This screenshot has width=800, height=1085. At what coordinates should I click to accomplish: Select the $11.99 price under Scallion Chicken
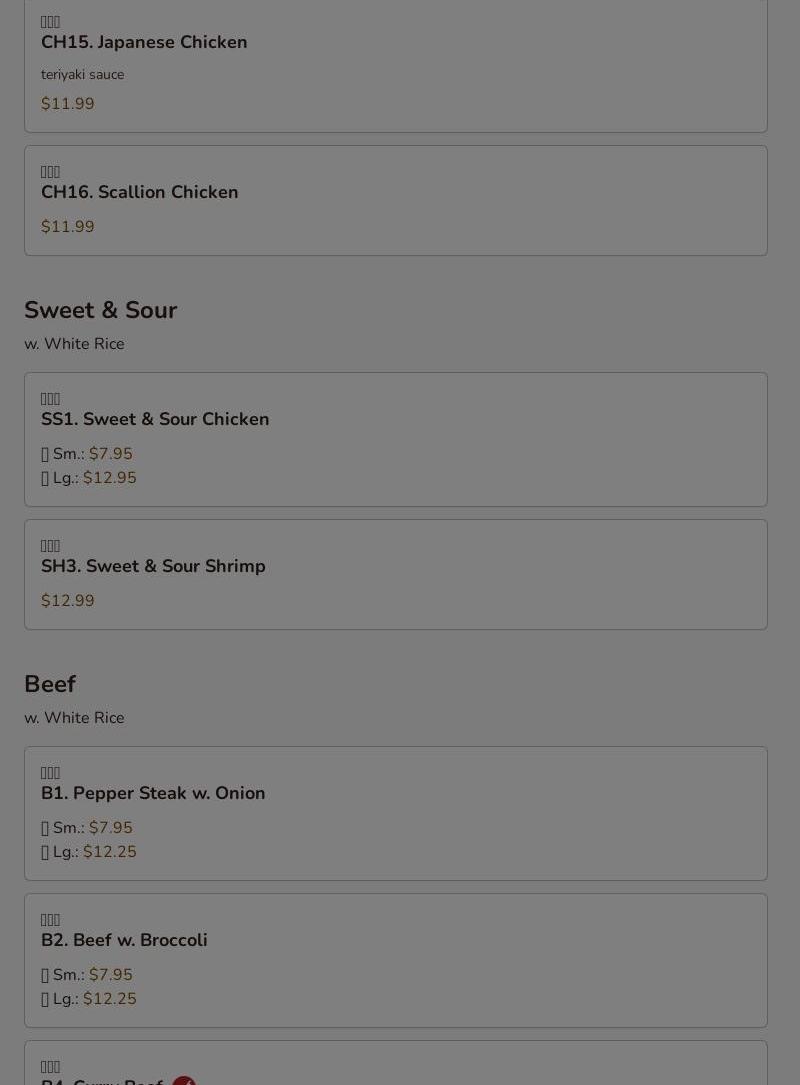point(68,227)
